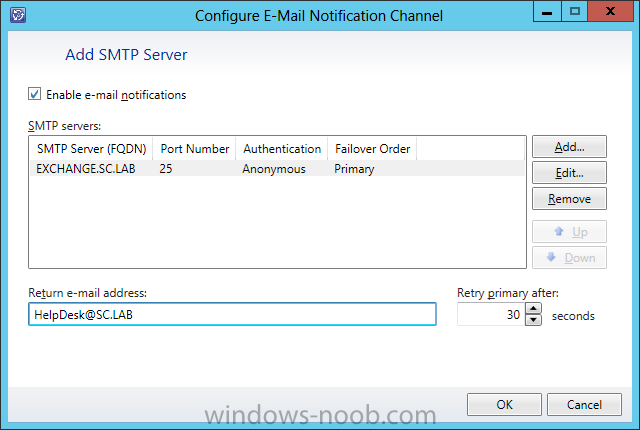Cancel the SMTP server dialog
The image size is (640, 430).
[x=584, y=404]
